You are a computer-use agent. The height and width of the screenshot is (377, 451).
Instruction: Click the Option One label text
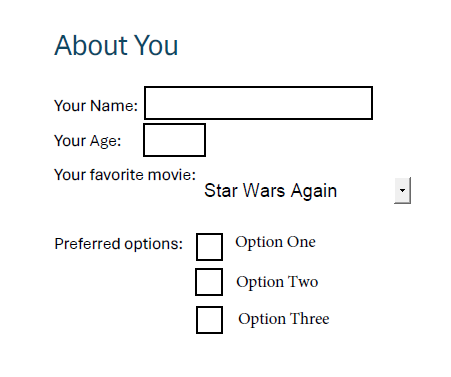click(275, 242)
